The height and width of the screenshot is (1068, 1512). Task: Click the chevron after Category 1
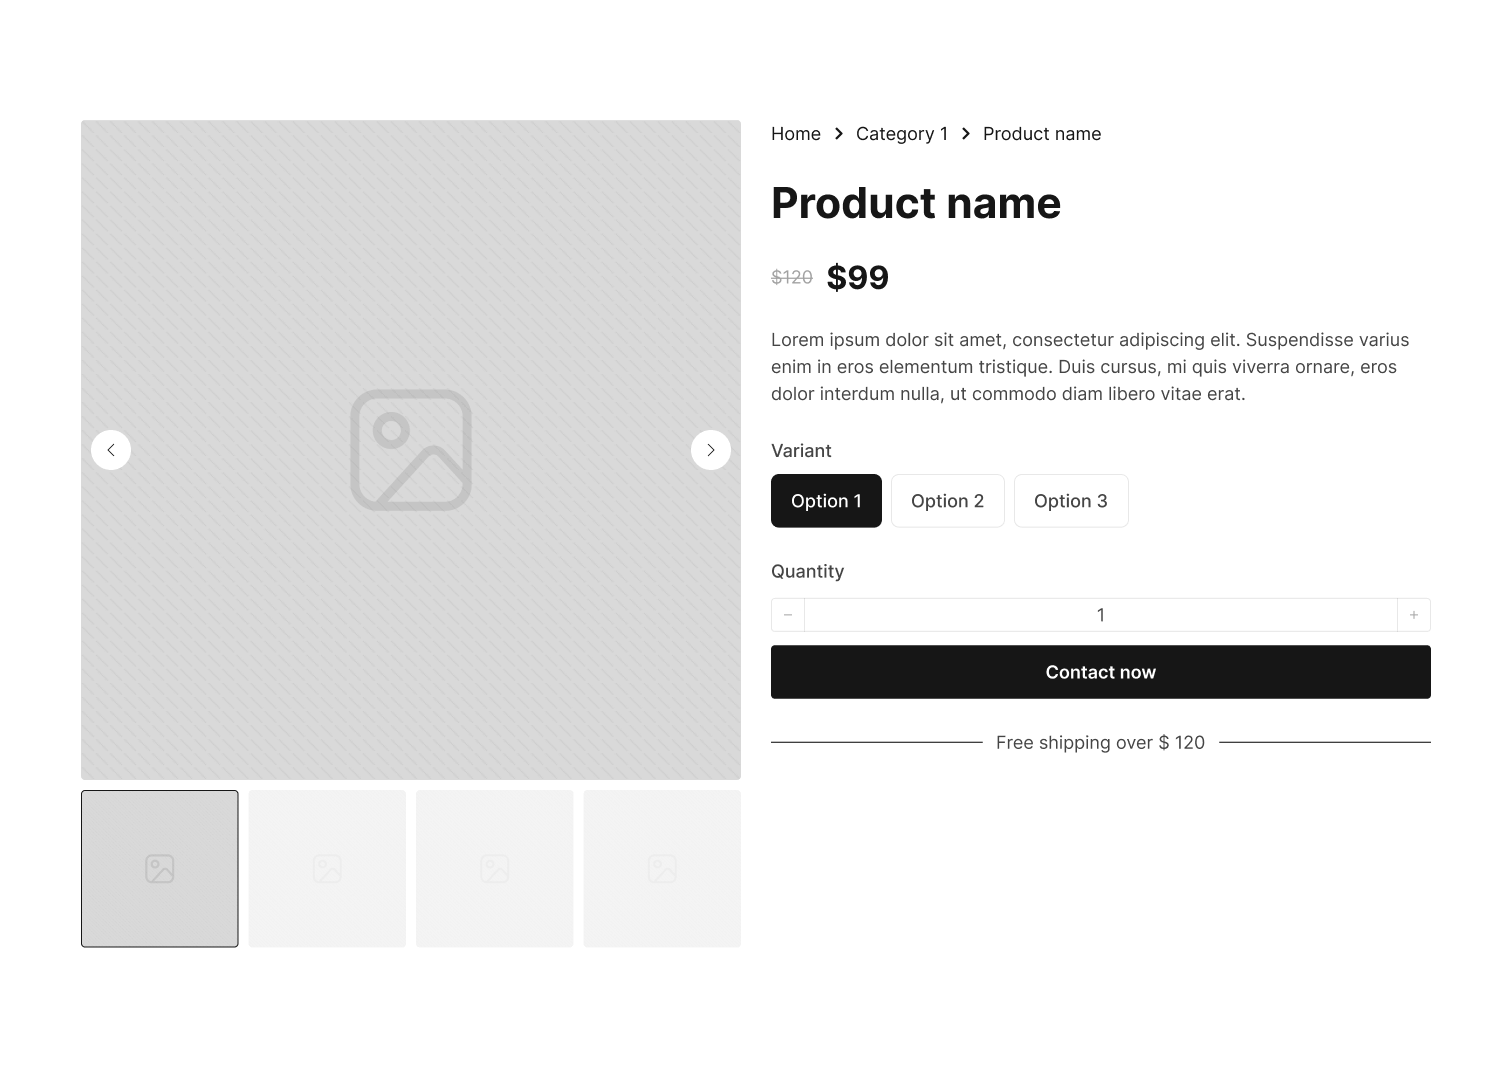pyautogui.click(x=966, y=134)
